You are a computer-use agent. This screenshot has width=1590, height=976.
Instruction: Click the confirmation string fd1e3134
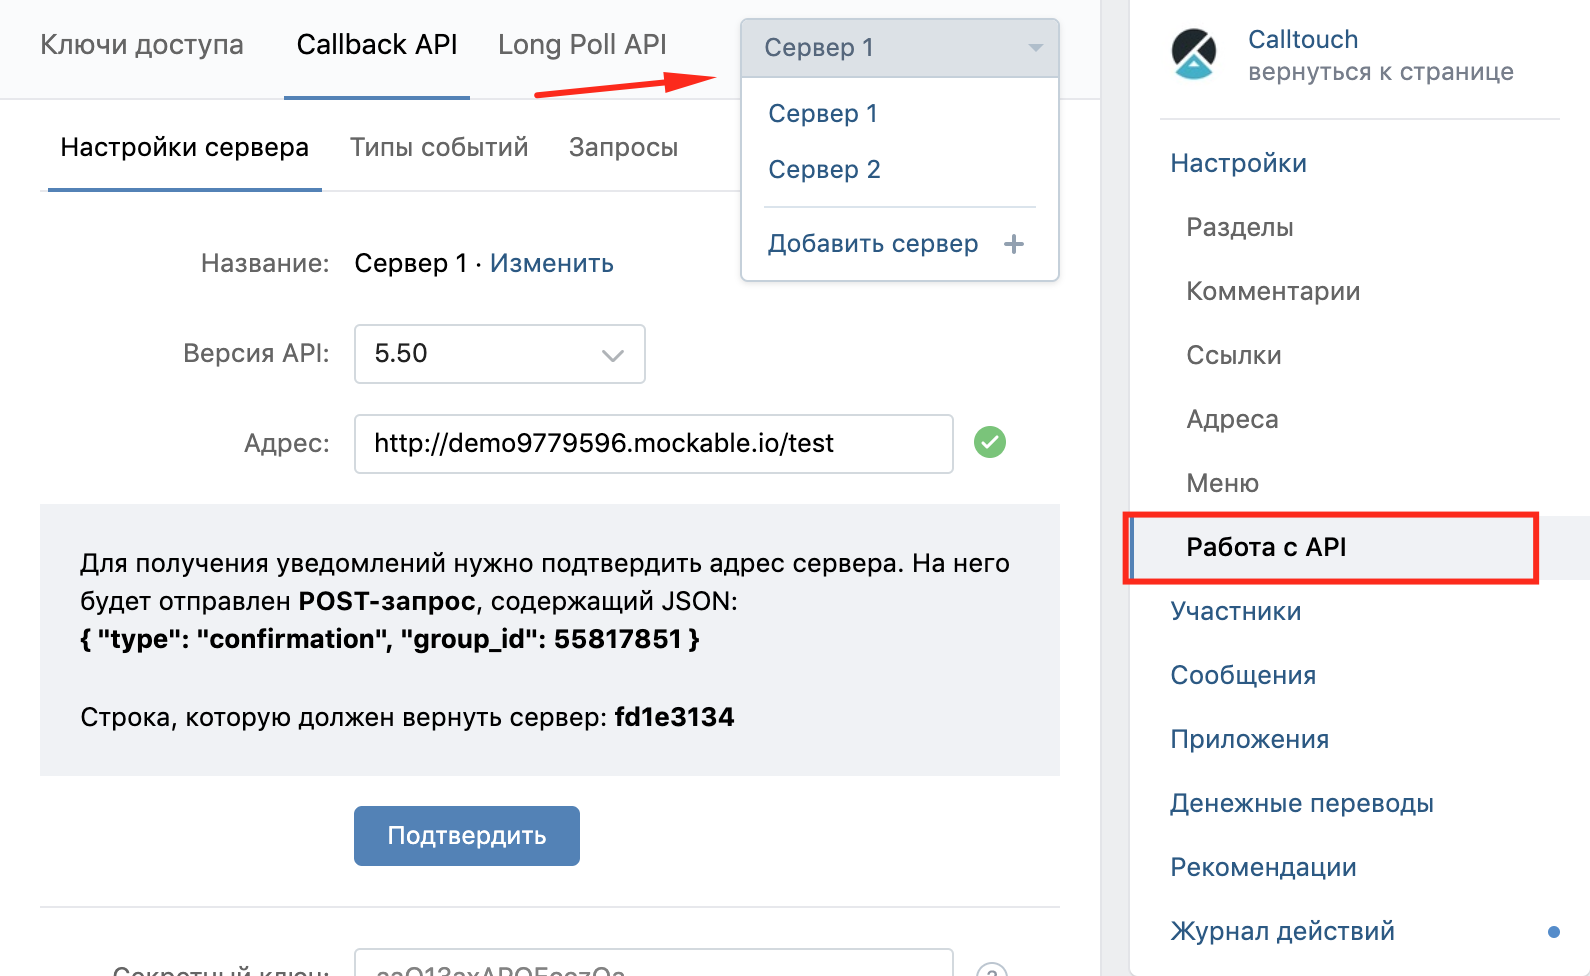click(x=674, y=718)
